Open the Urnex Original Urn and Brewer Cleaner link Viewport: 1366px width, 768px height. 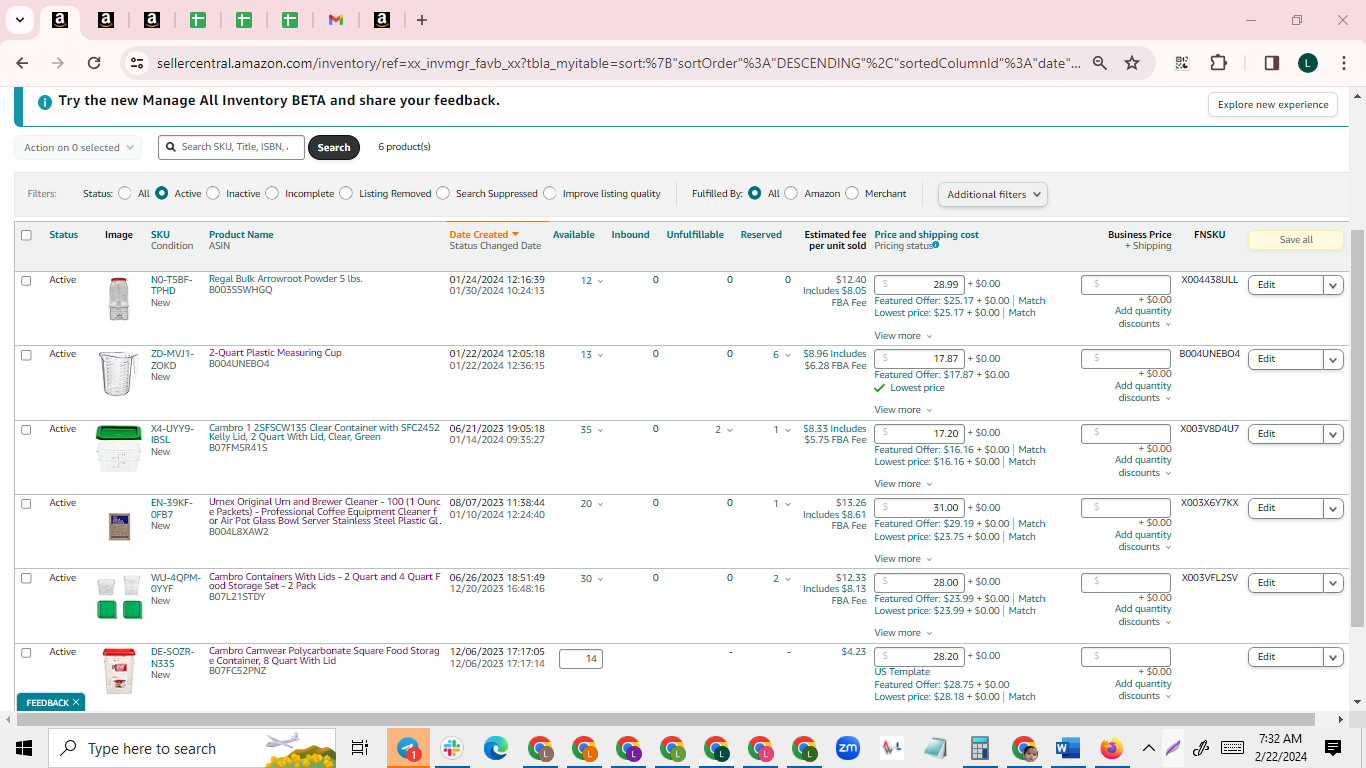[325, 511]
